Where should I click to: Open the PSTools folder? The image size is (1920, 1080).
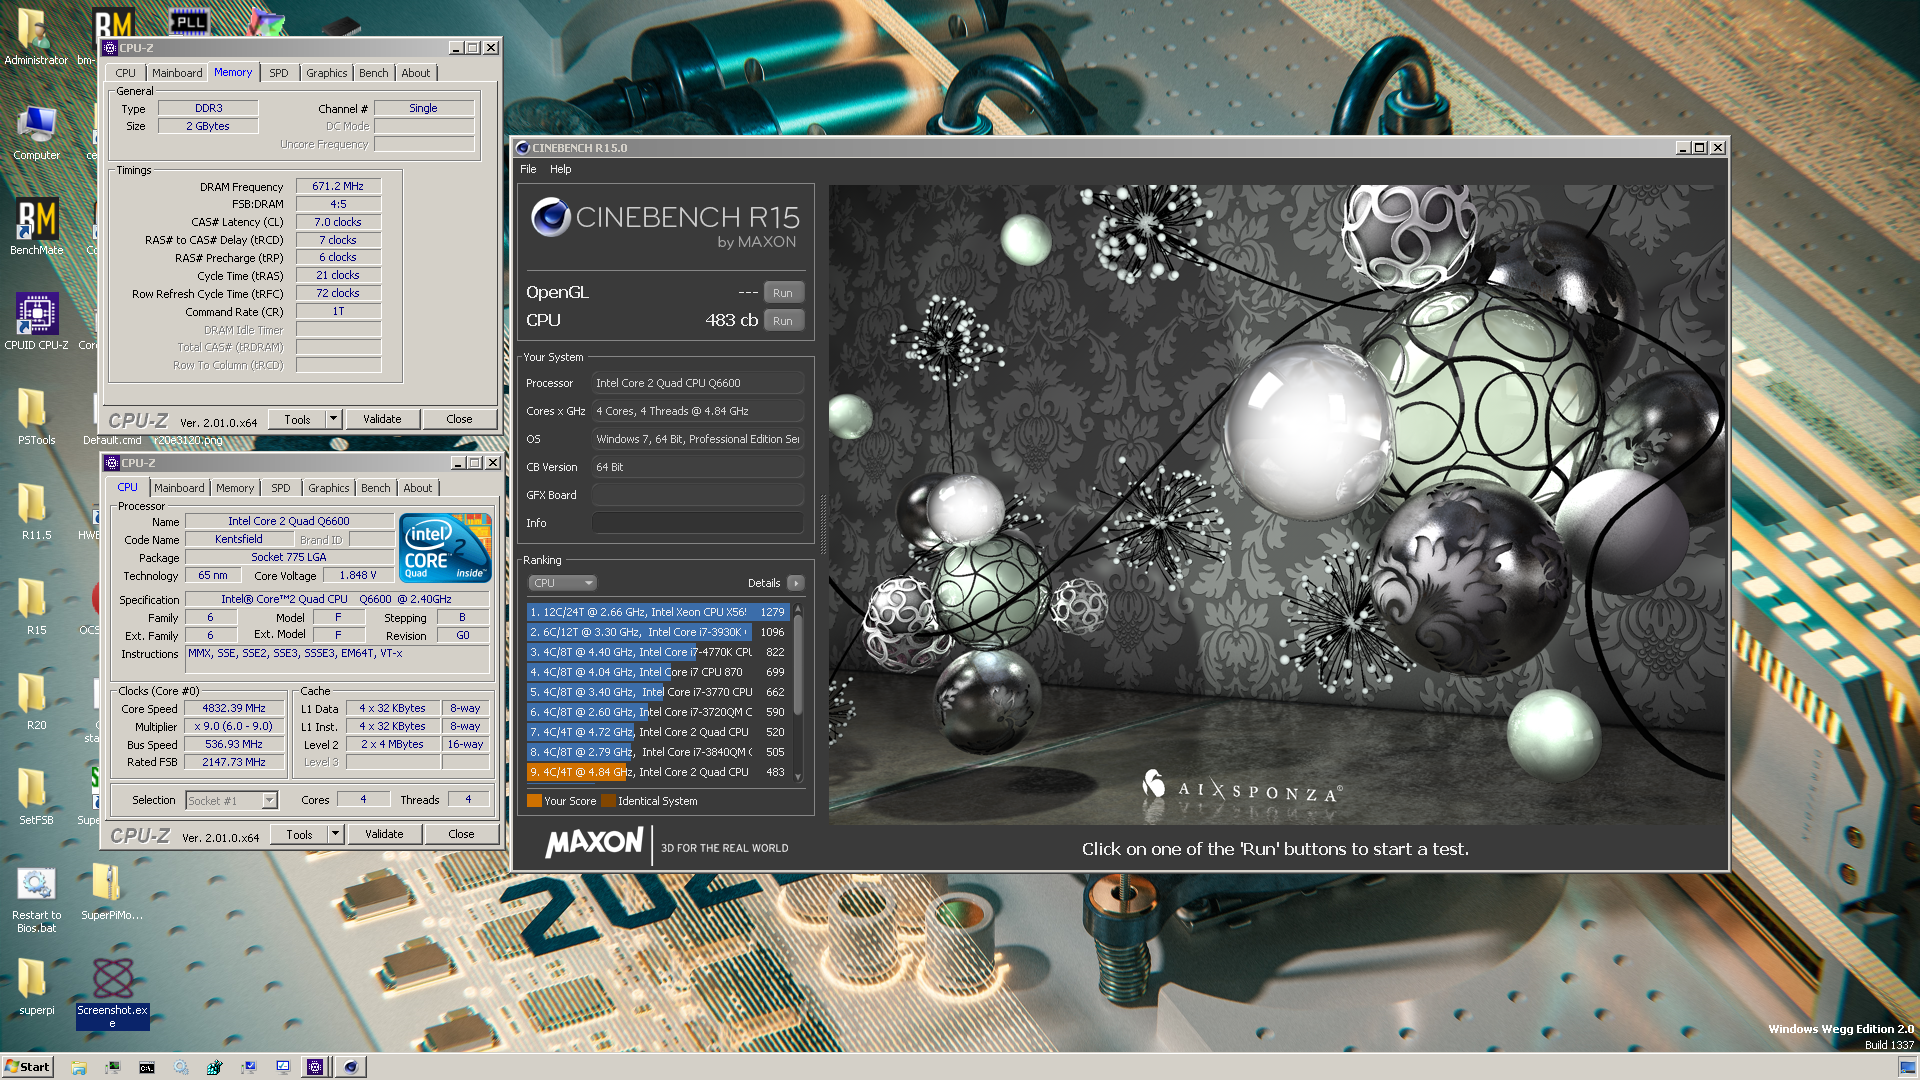pos(36,417)
